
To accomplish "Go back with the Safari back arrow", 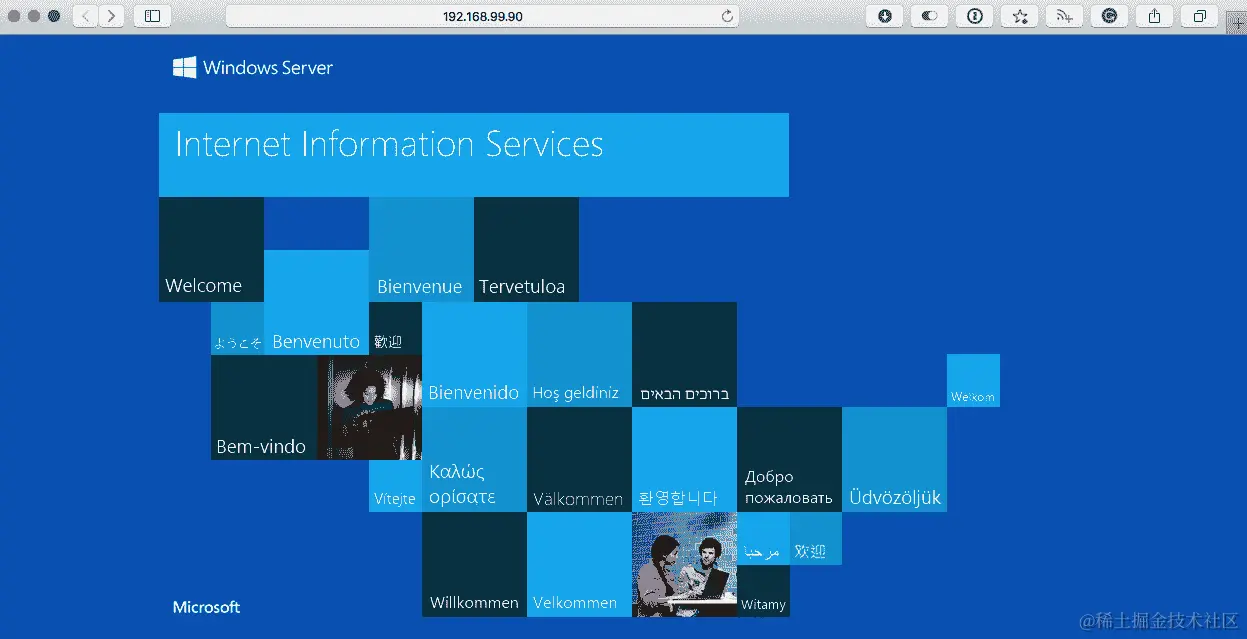I will [x=85, y=16].
